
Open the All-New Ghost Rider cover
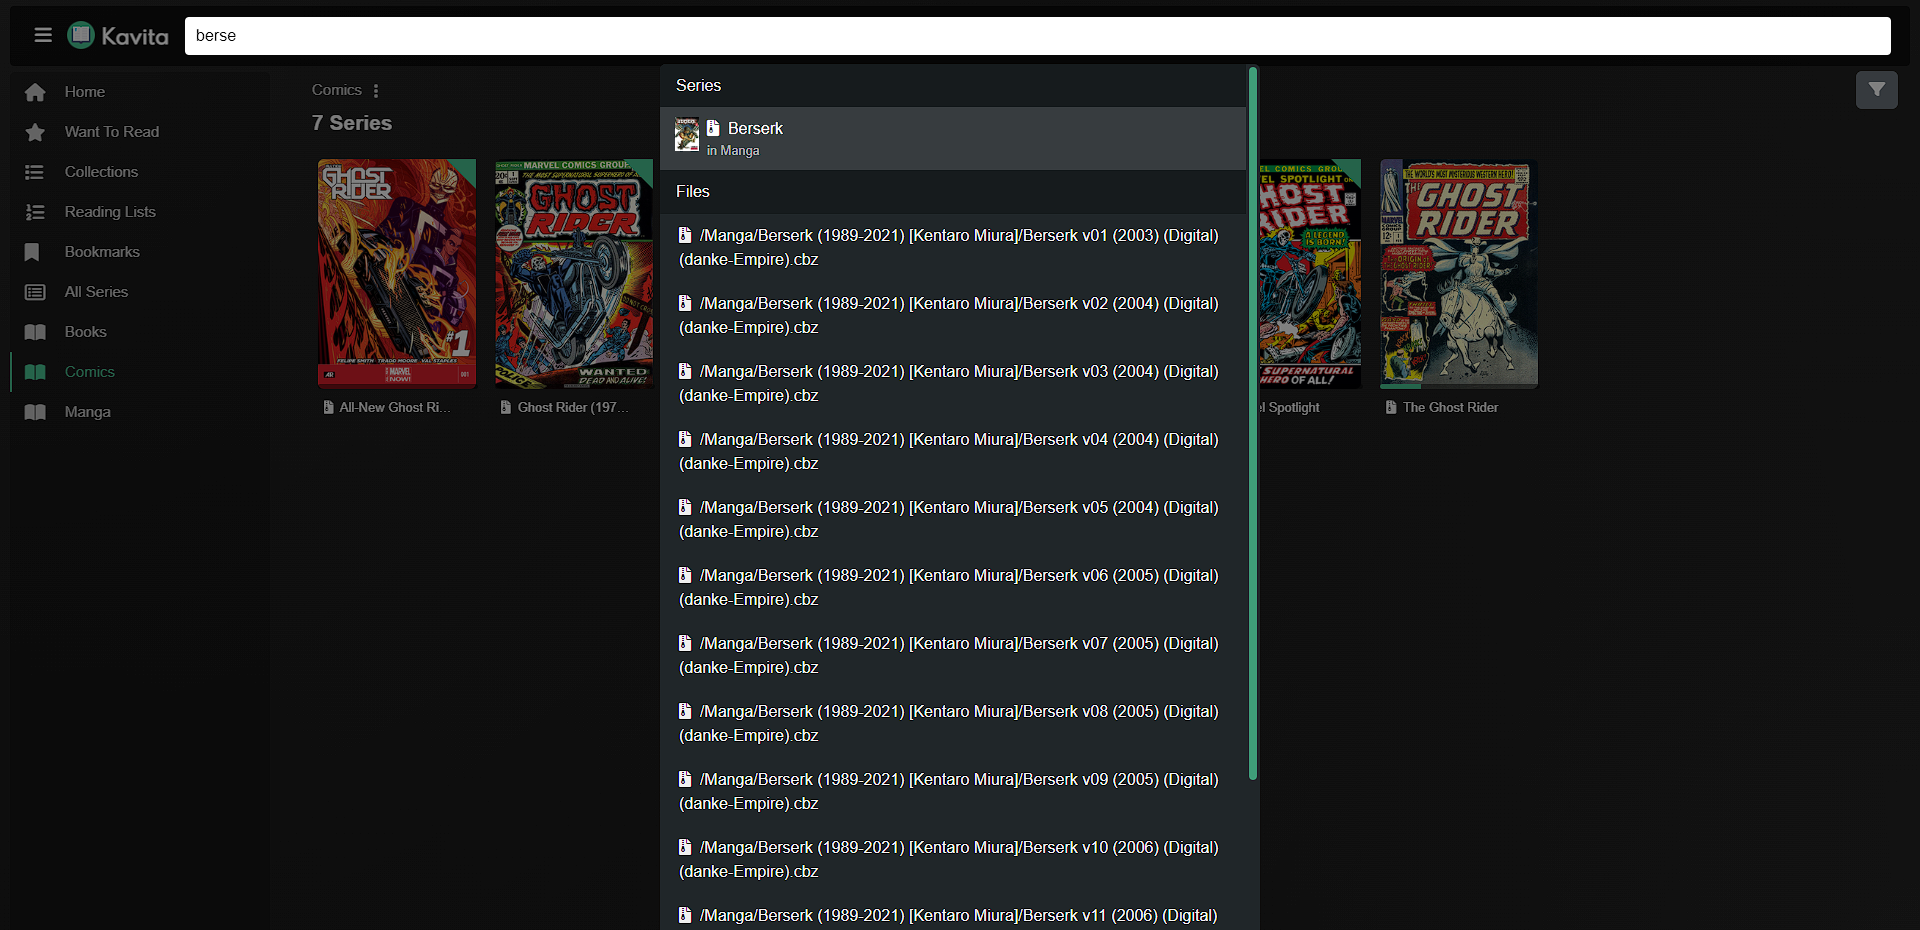click(397, 273)
